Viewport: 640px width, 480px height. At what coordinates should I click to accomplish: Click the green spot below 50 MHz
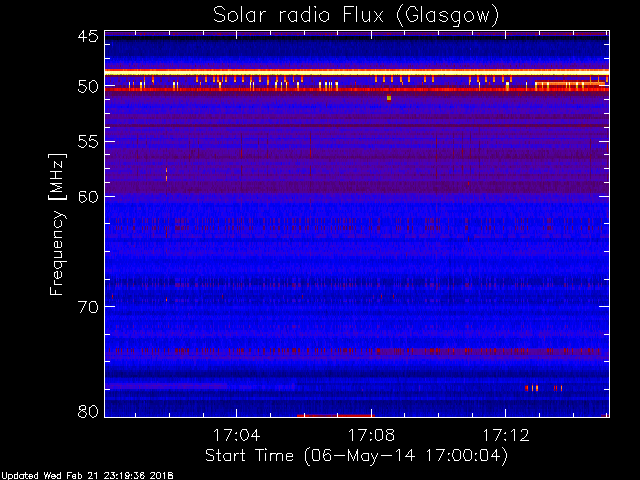point(389,98)
